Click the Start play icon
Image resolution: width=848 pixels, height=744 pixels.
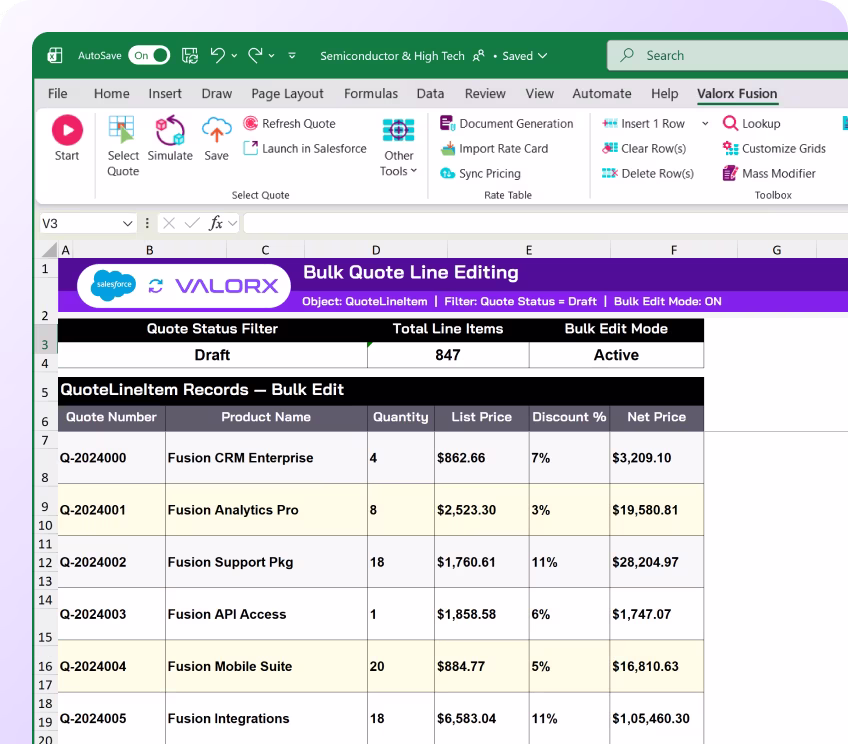[x=67, y=130]
